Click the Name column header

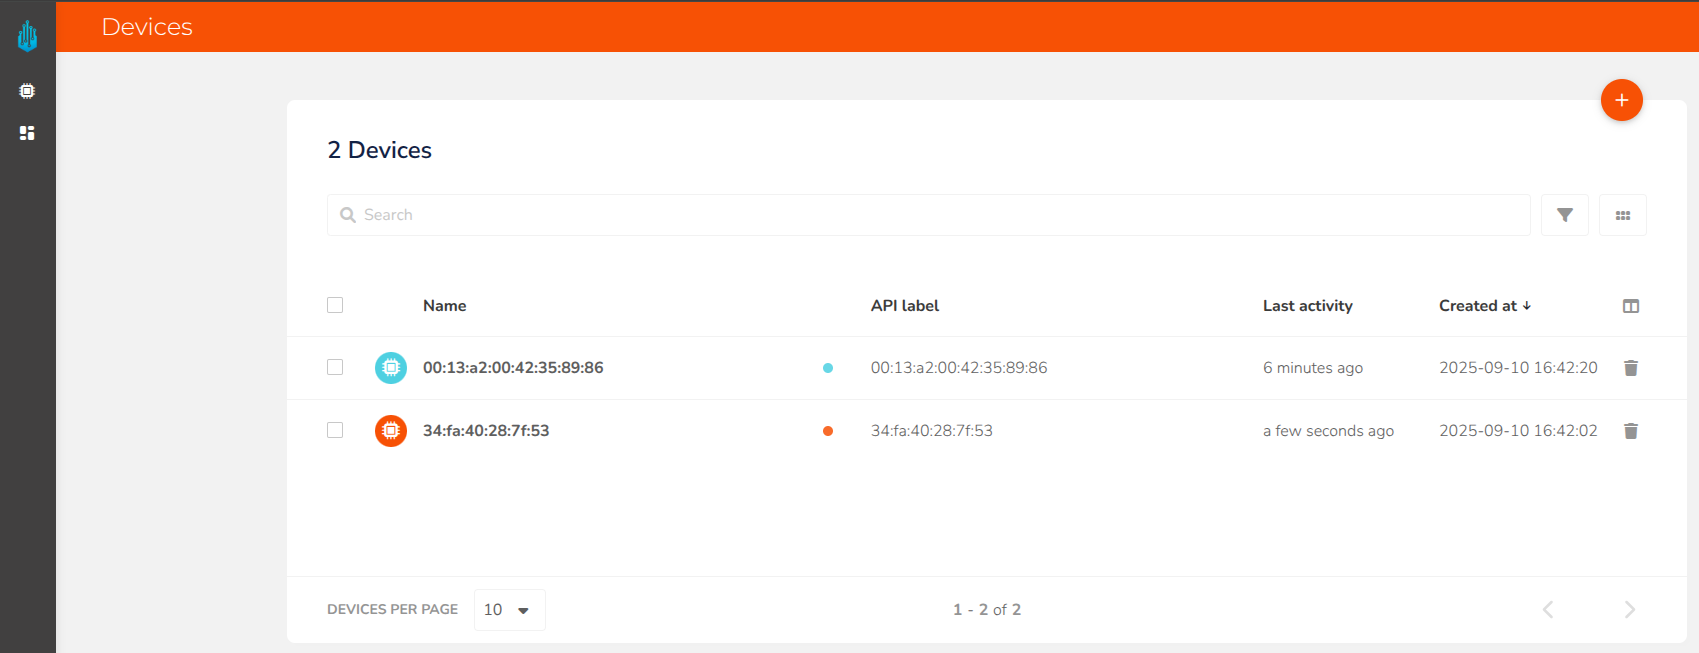point(444,306)
